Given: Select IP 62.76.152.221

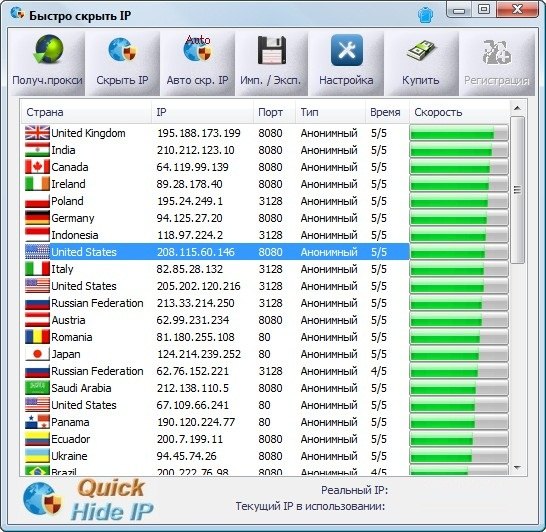Looking at the screenshot, I should tap(192, 371).
